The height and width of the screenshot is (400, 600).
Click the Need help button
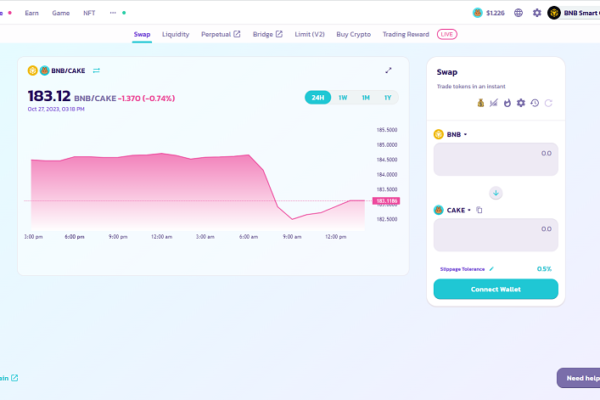(579, 378)
